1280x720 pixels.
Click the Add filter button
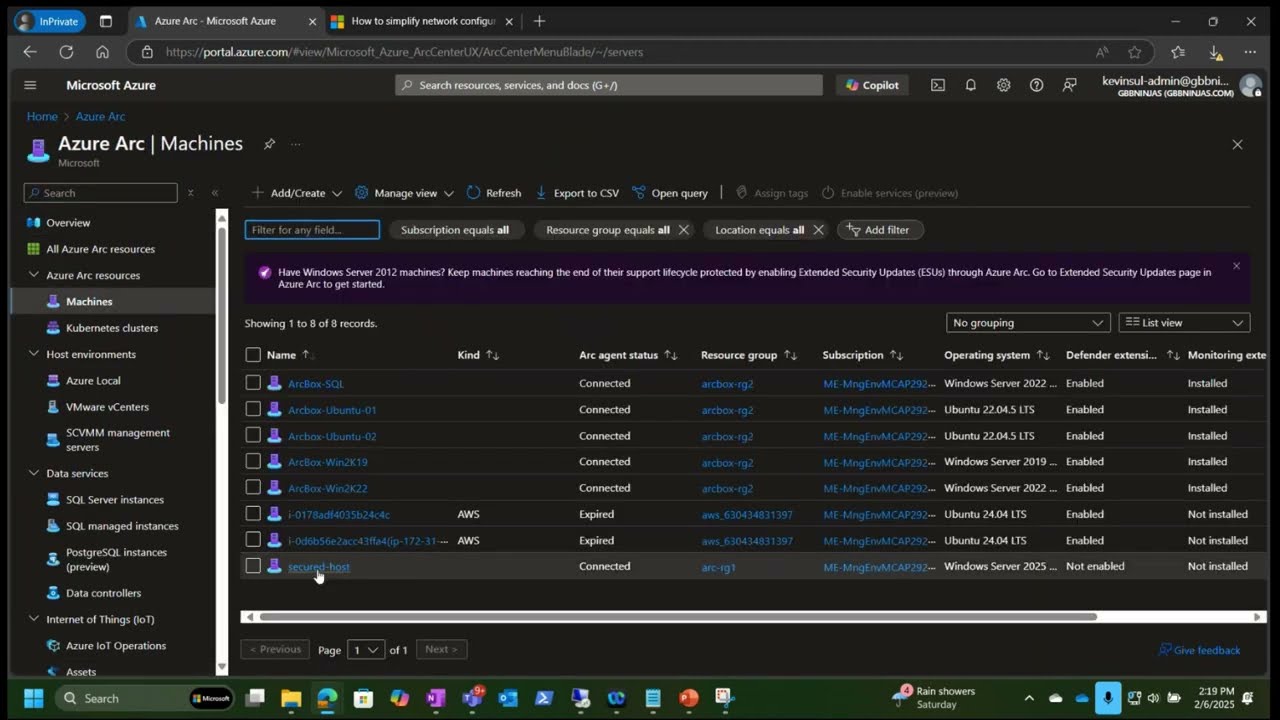click(x=879, y=230)
